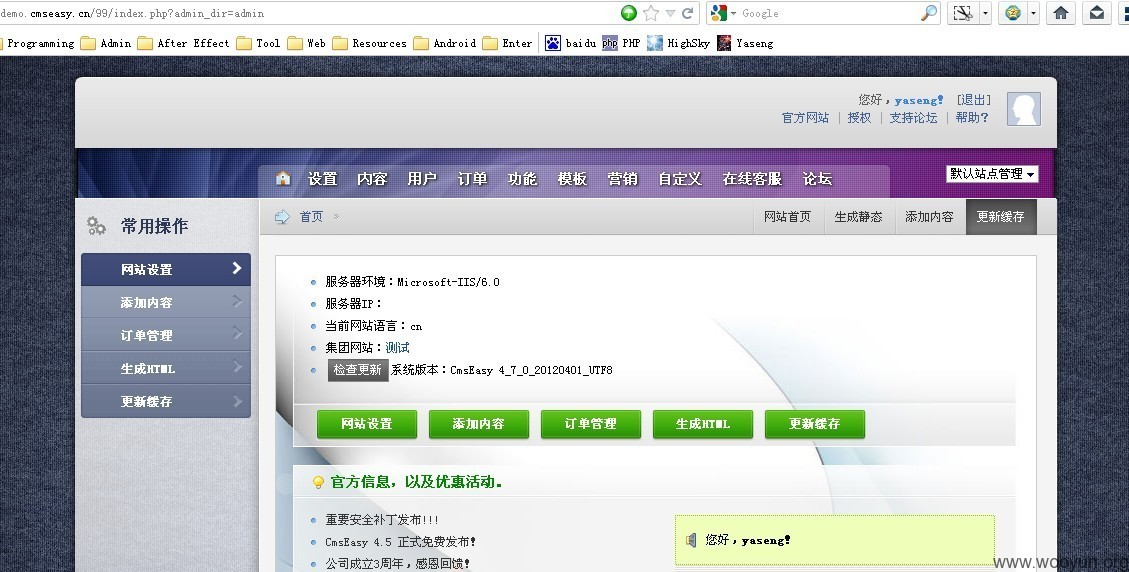Open the 模板 menu
This screenshot has height=572, width=1129.
(x=572, y=179)
